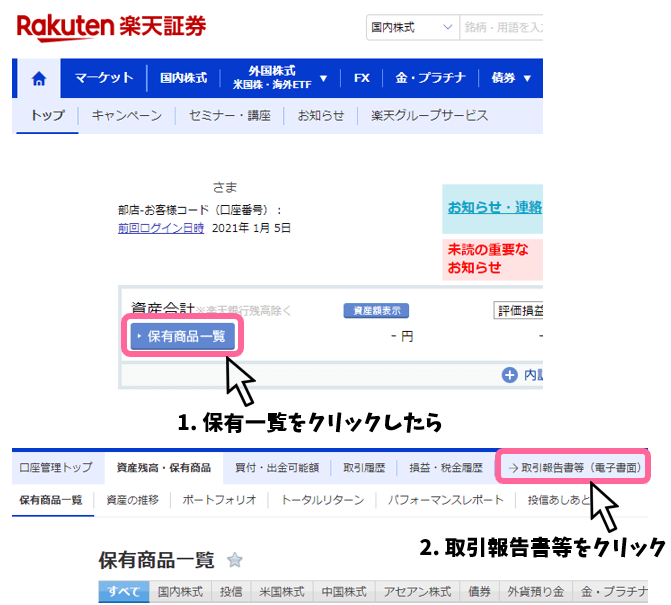Open the 損益・税金履歴 tab
The image size is (671, 605).
pyautogui.click(x=446, y=467)
